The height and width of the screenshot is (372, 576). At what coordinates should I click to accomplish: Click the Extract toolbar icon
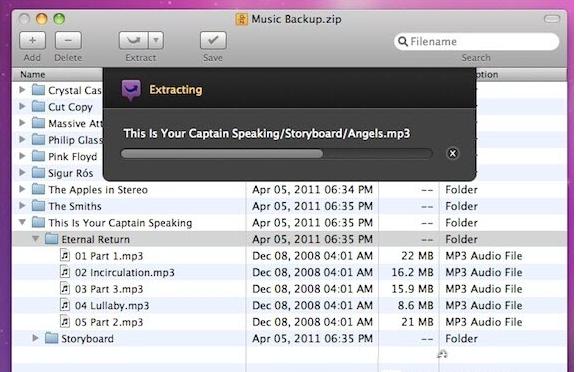pyautogui.click(x=133, y=40)
